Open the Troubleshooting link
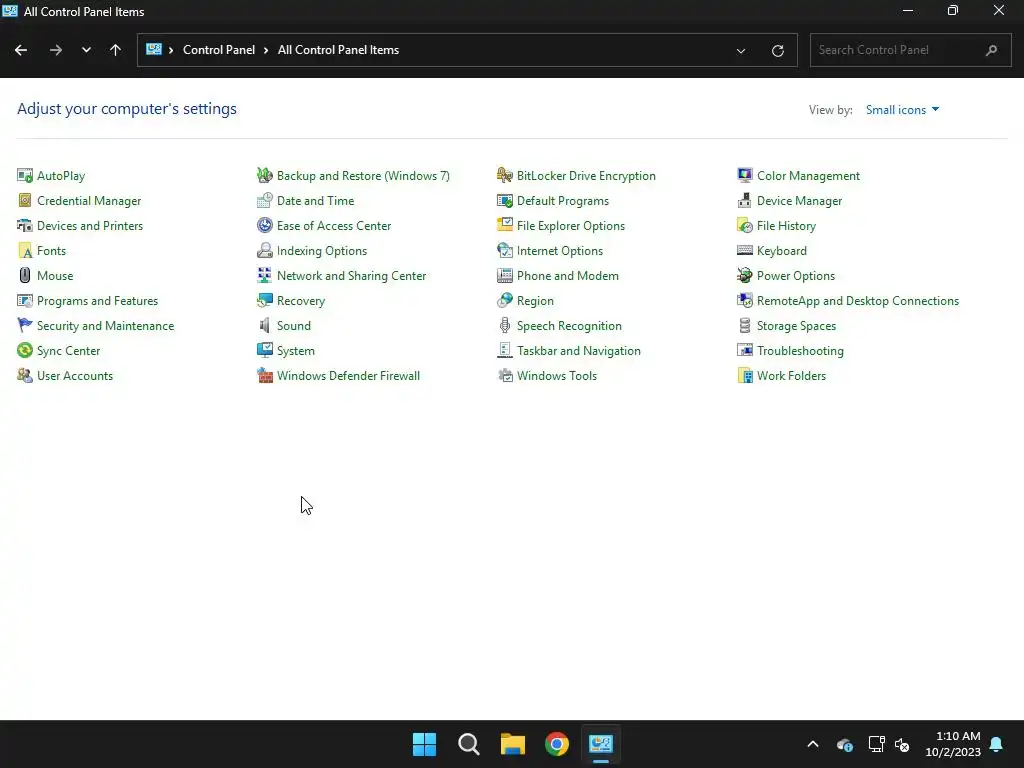This screenshot has height=768, width=1024. (x=799, y=351)
